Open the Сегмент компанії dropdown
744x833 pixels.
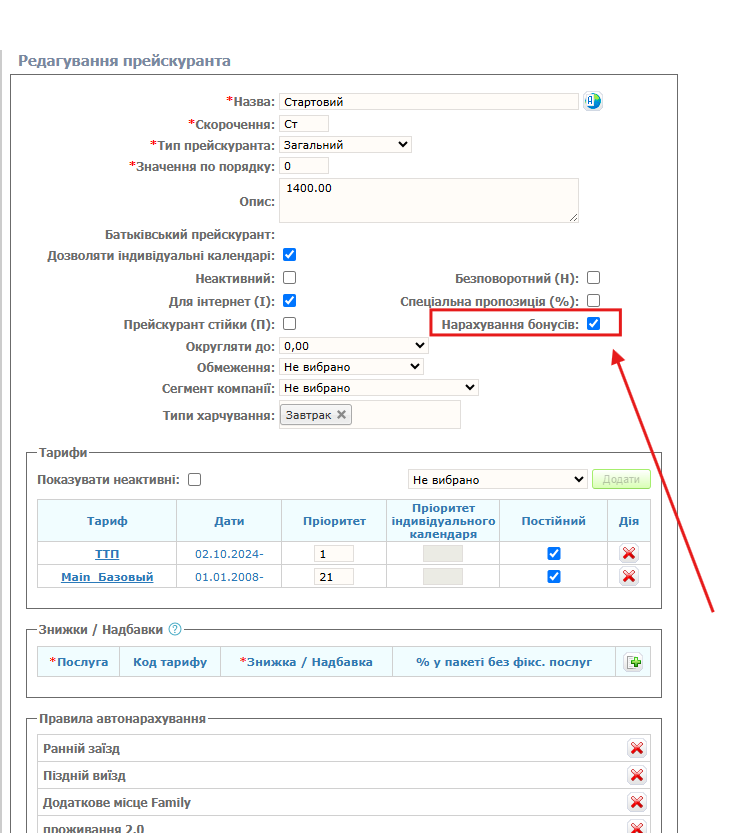[378, 388]
